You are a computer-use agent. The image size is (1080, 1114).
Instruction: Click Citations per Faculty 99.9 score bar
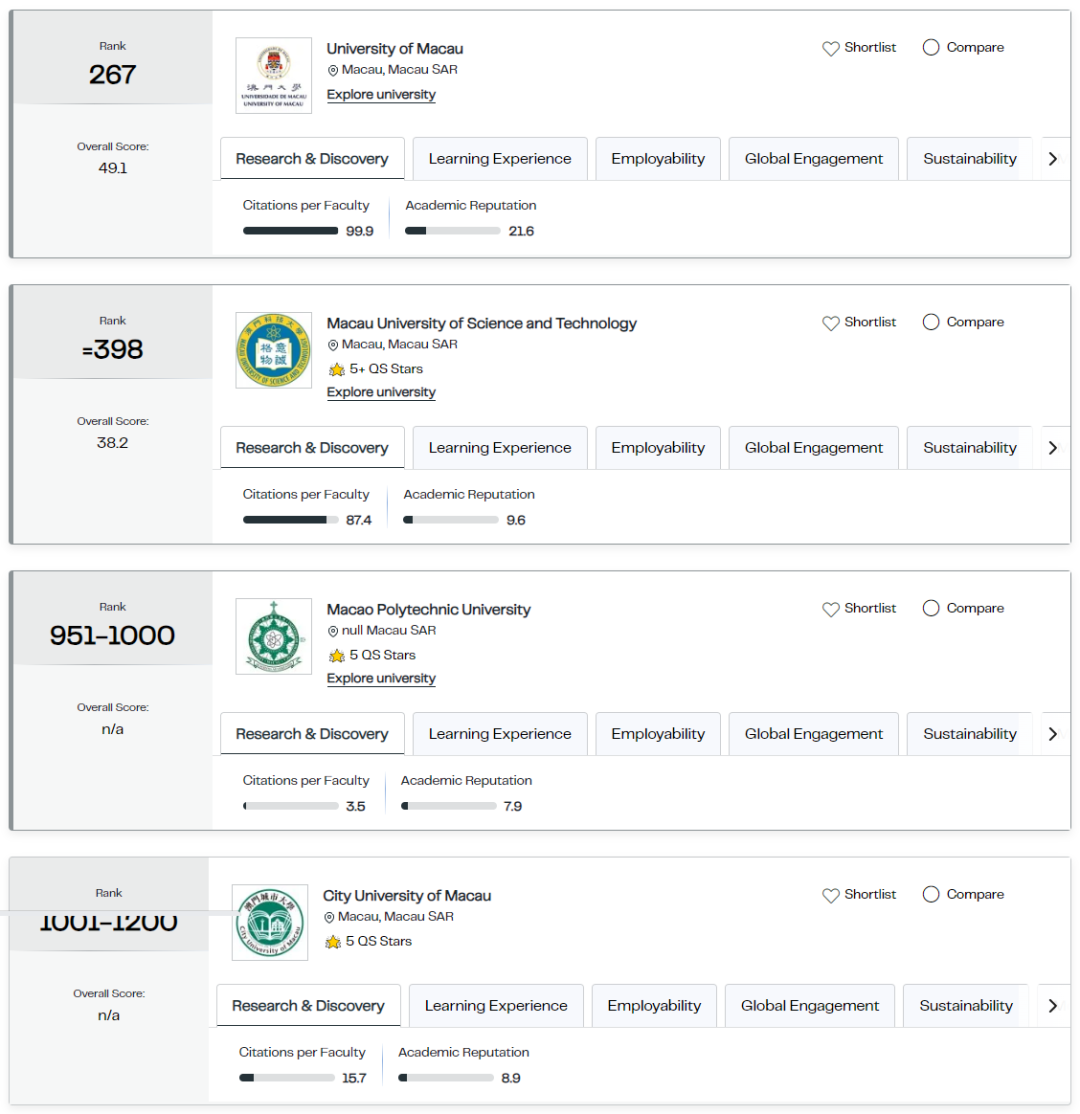[x=291, y=231]
